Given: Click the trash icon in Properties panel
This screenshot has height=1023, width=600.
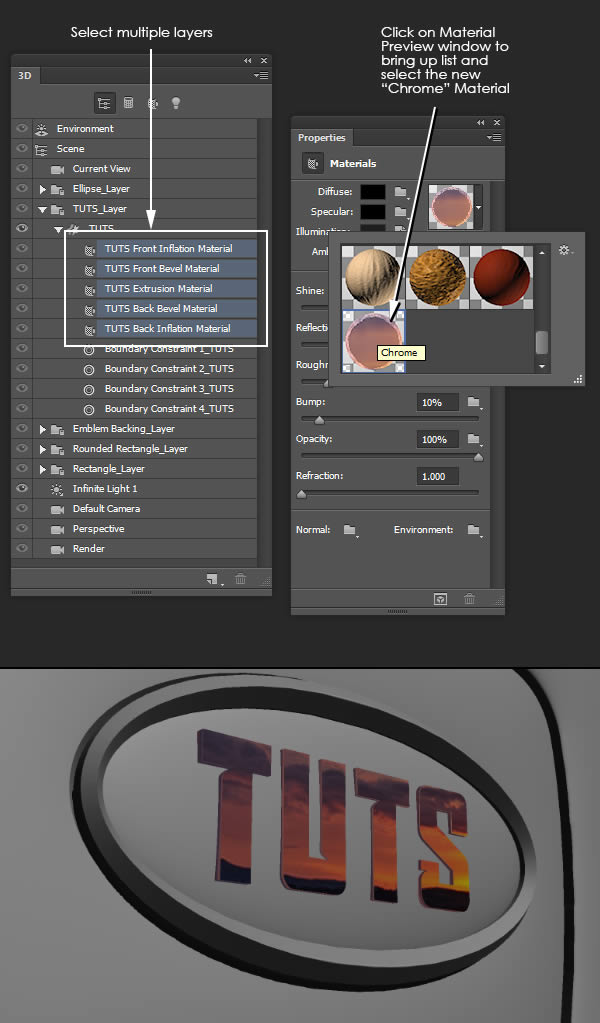Looking at the screenshot, I should pos(469,599).
